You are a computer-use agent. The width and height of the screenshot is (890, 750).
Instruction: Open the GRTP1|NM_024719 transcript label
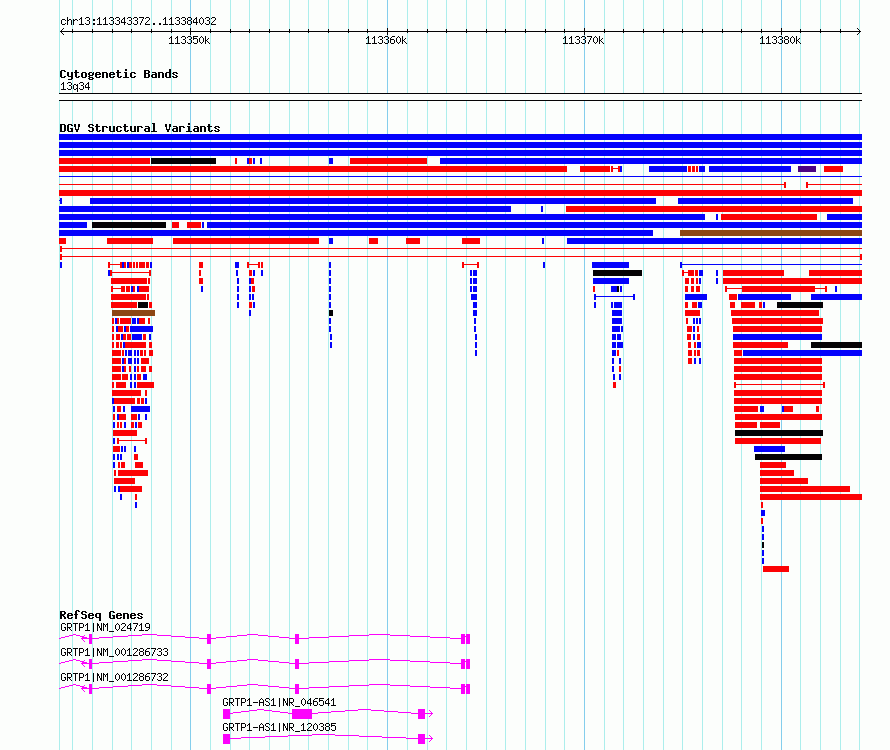coord(105,627)
